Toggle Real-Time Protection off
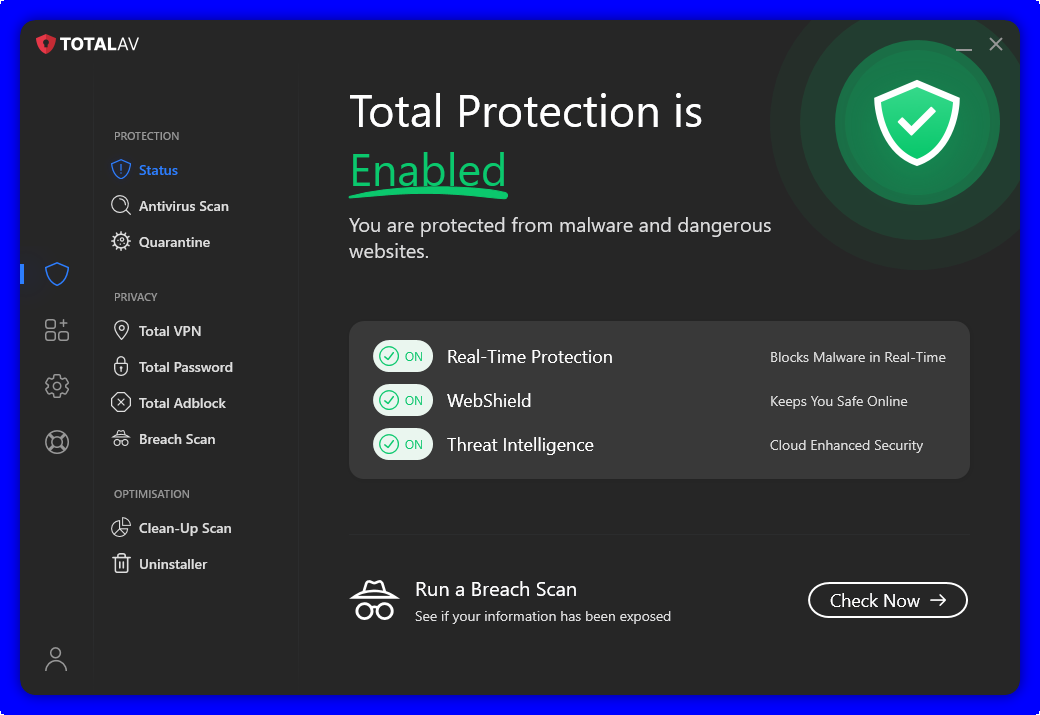 pos(402,357)
